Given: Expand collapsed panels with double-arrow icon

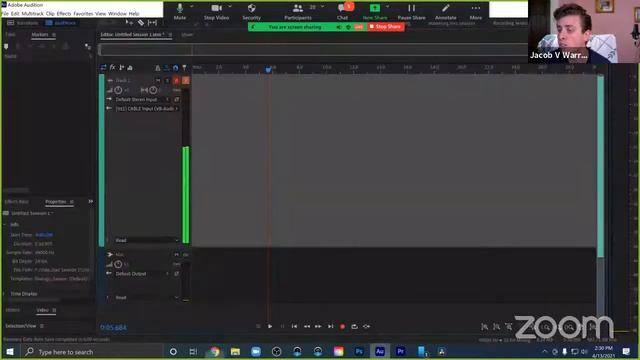Looking at the screenshot, I should [x=91, y=202].
